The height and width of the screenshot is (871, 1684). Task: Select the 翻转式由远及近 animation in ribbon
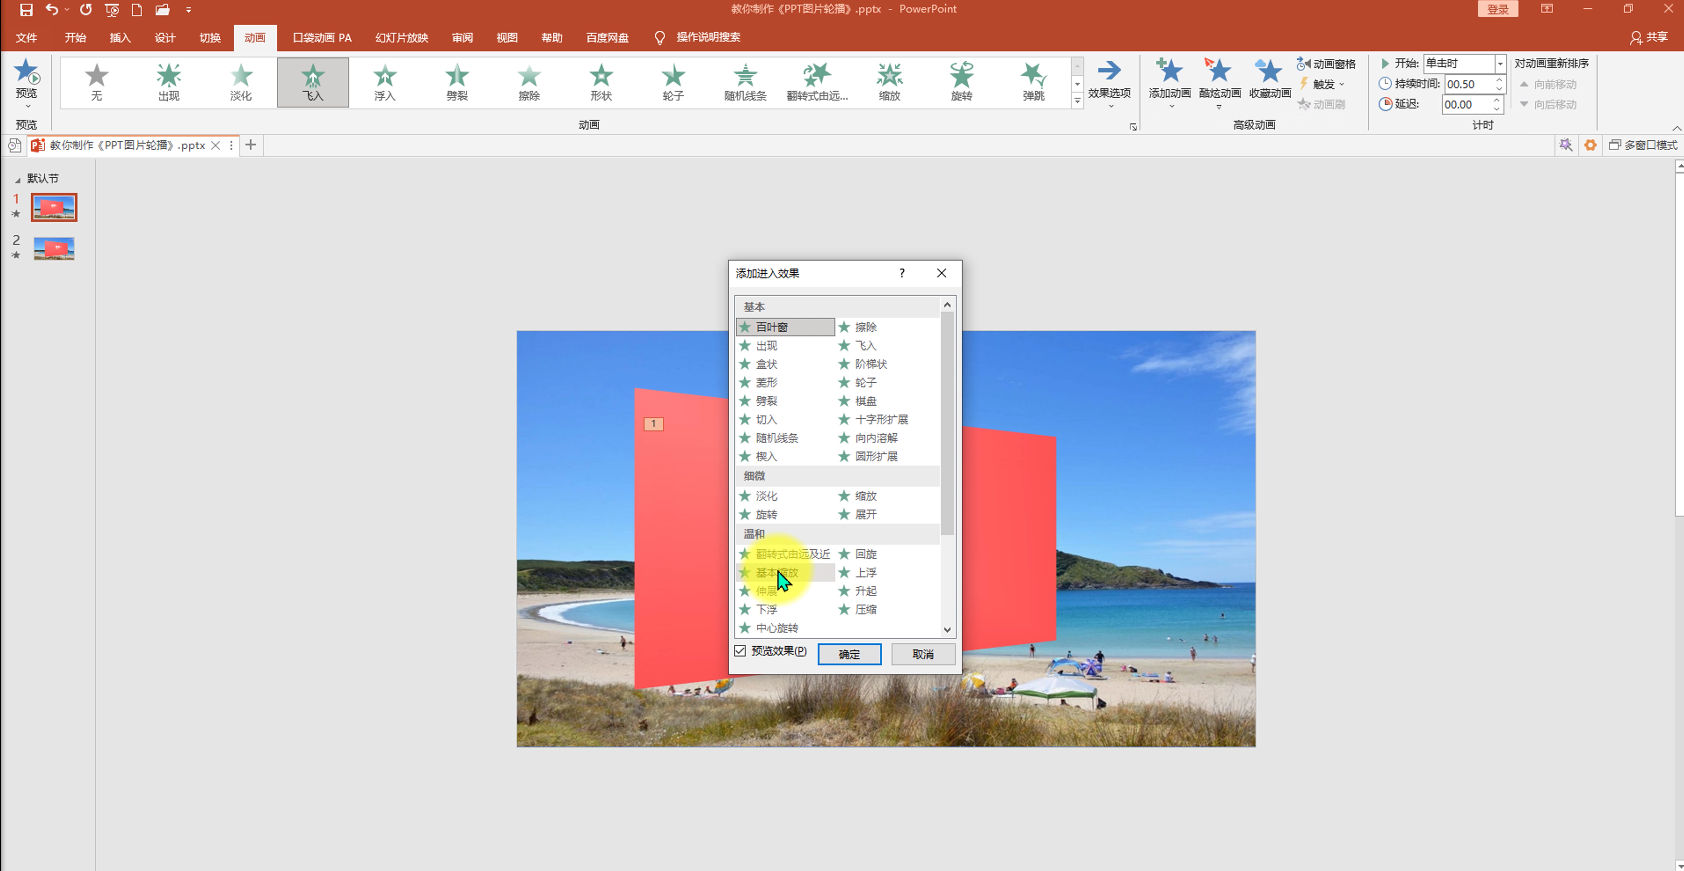pyautogui.click(x=817, y=82)
